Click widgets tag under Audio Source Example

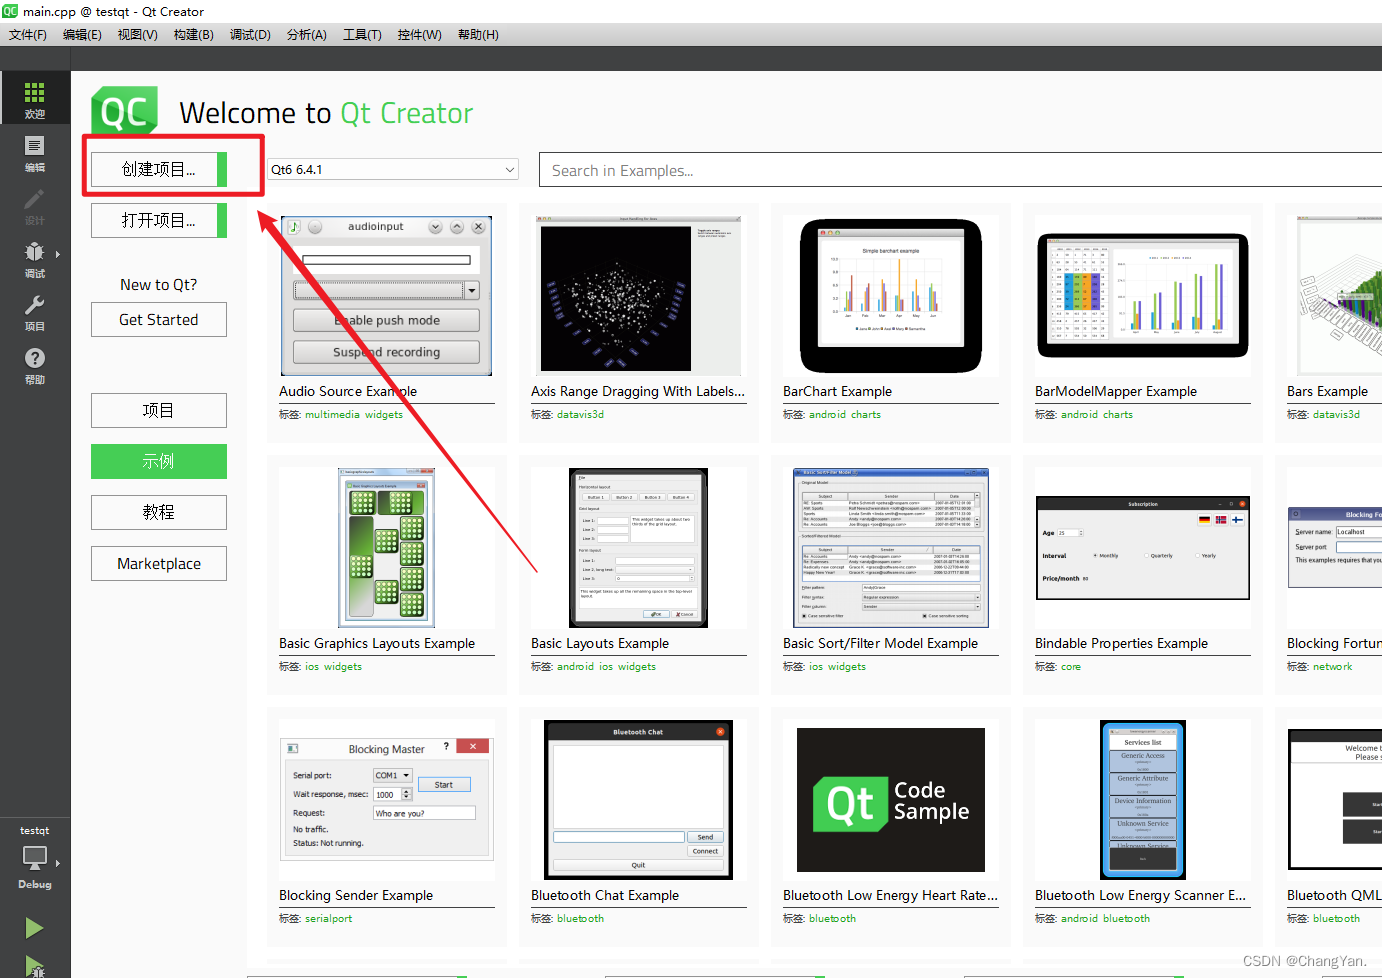(384, 414)
